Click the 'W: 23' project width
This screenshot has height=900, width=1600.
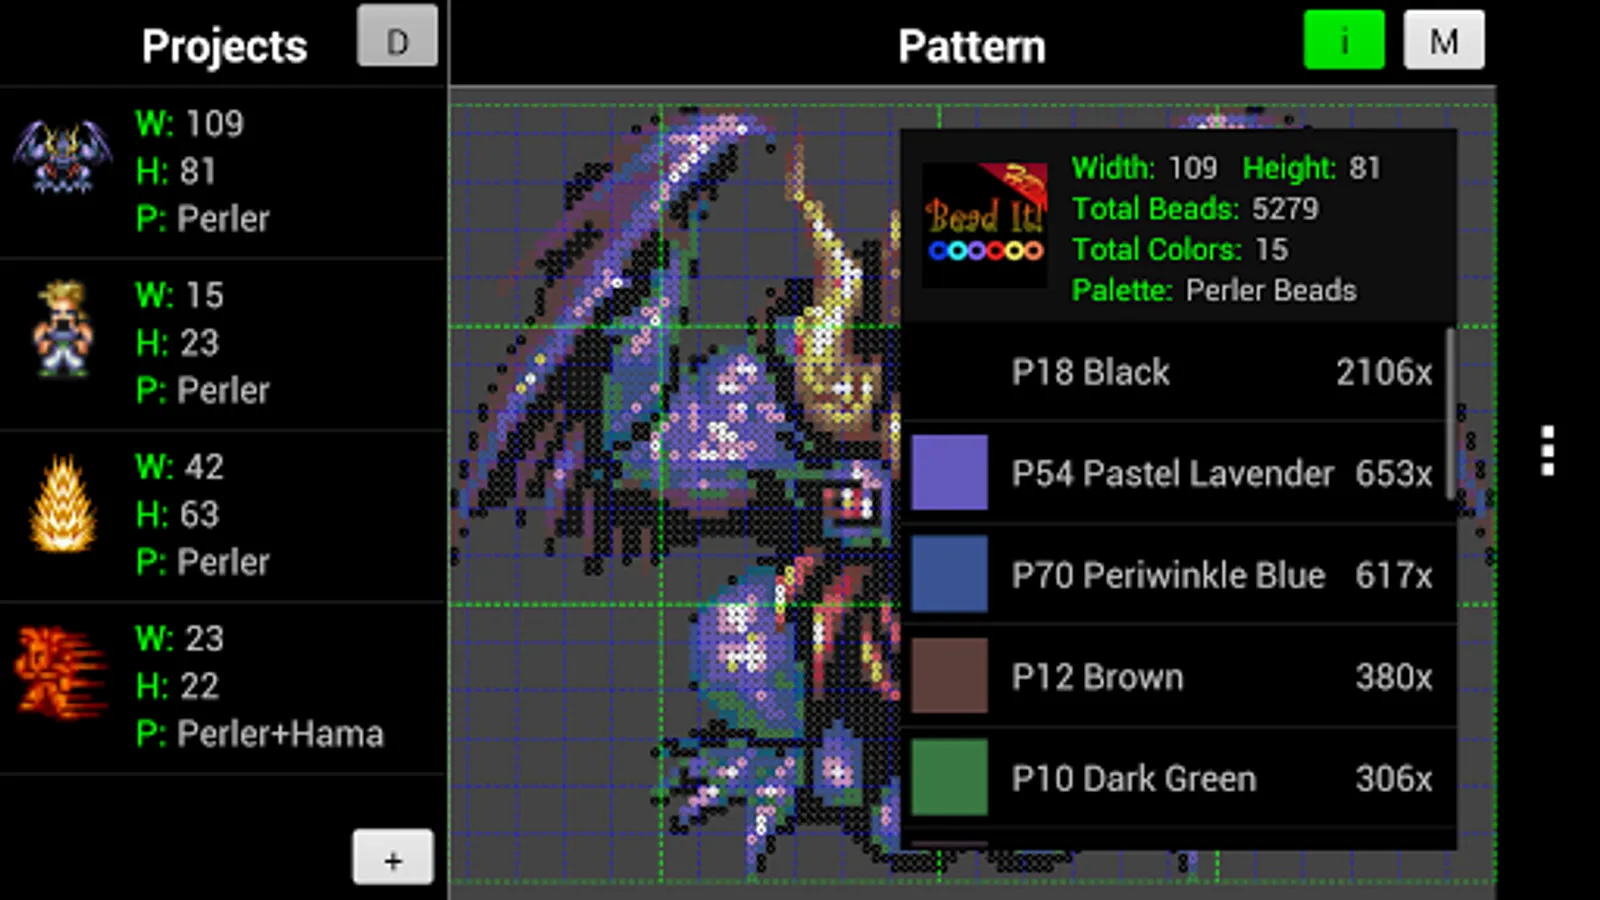tap(180, 639)
